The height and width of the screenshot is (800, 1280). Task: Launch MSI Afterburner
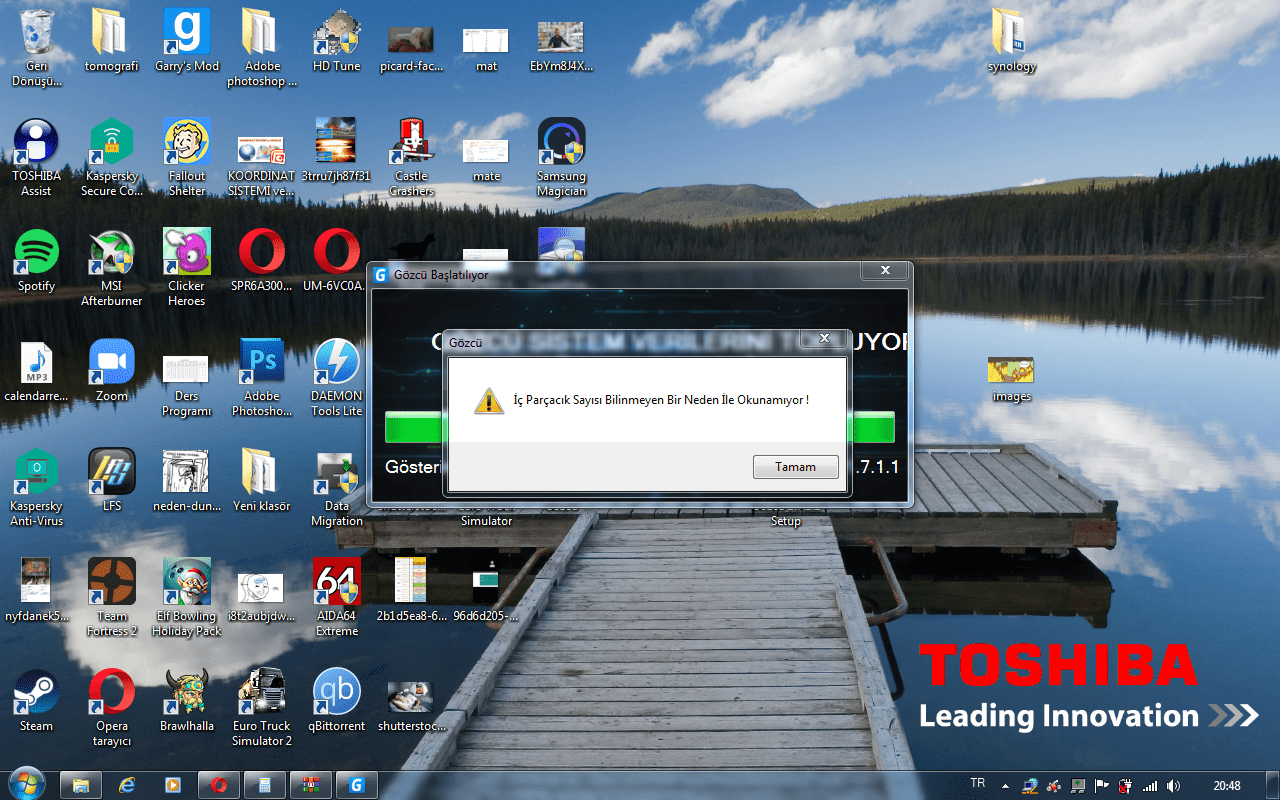pyautogui.click(x=112, y=267)
